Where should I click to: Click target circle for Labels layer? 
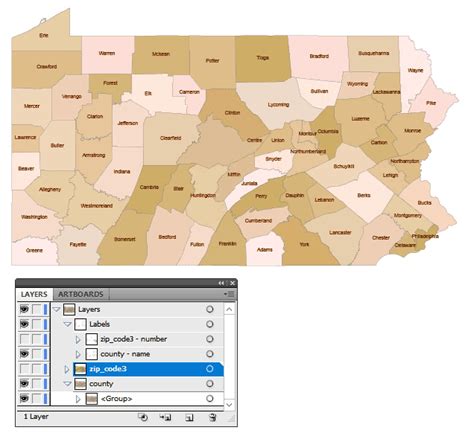[x=210, y=324]
